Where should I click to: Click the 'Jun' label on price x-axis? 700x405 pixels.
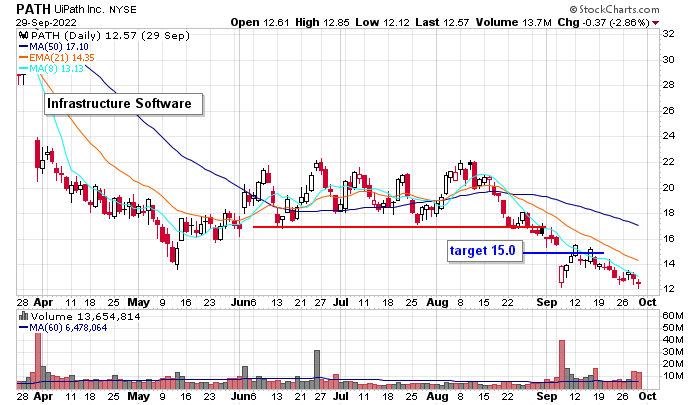tap(240, 302)
